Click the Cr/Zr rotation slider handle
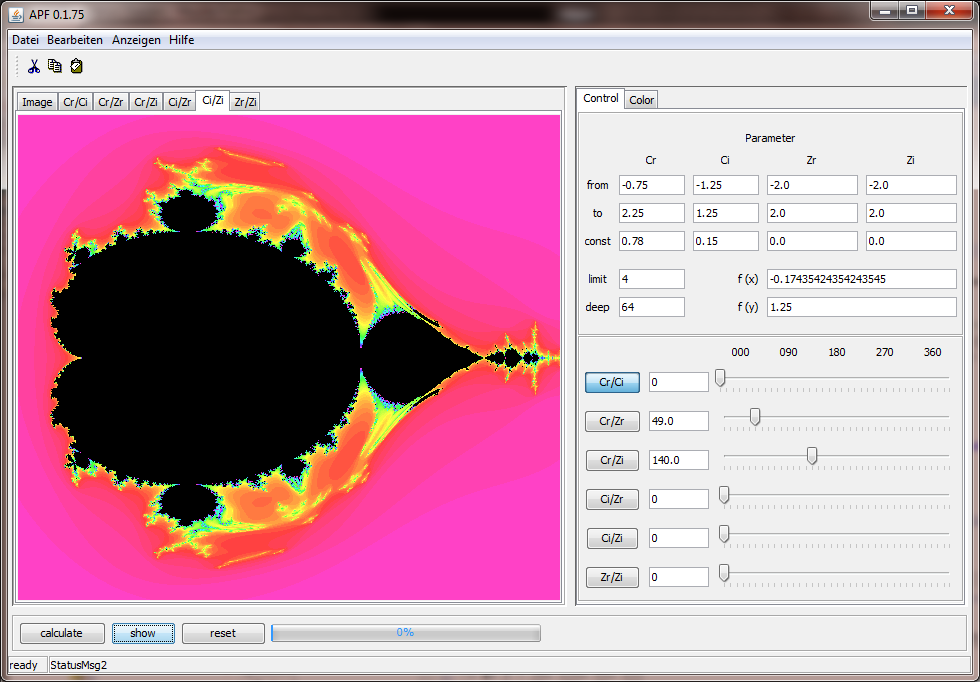 click(x=755, y=417)
